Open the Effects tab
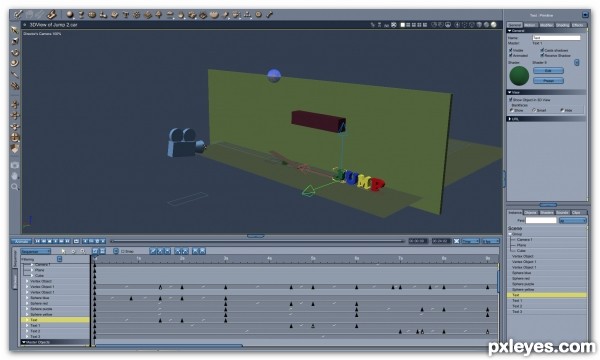 [x=578, y=25]
